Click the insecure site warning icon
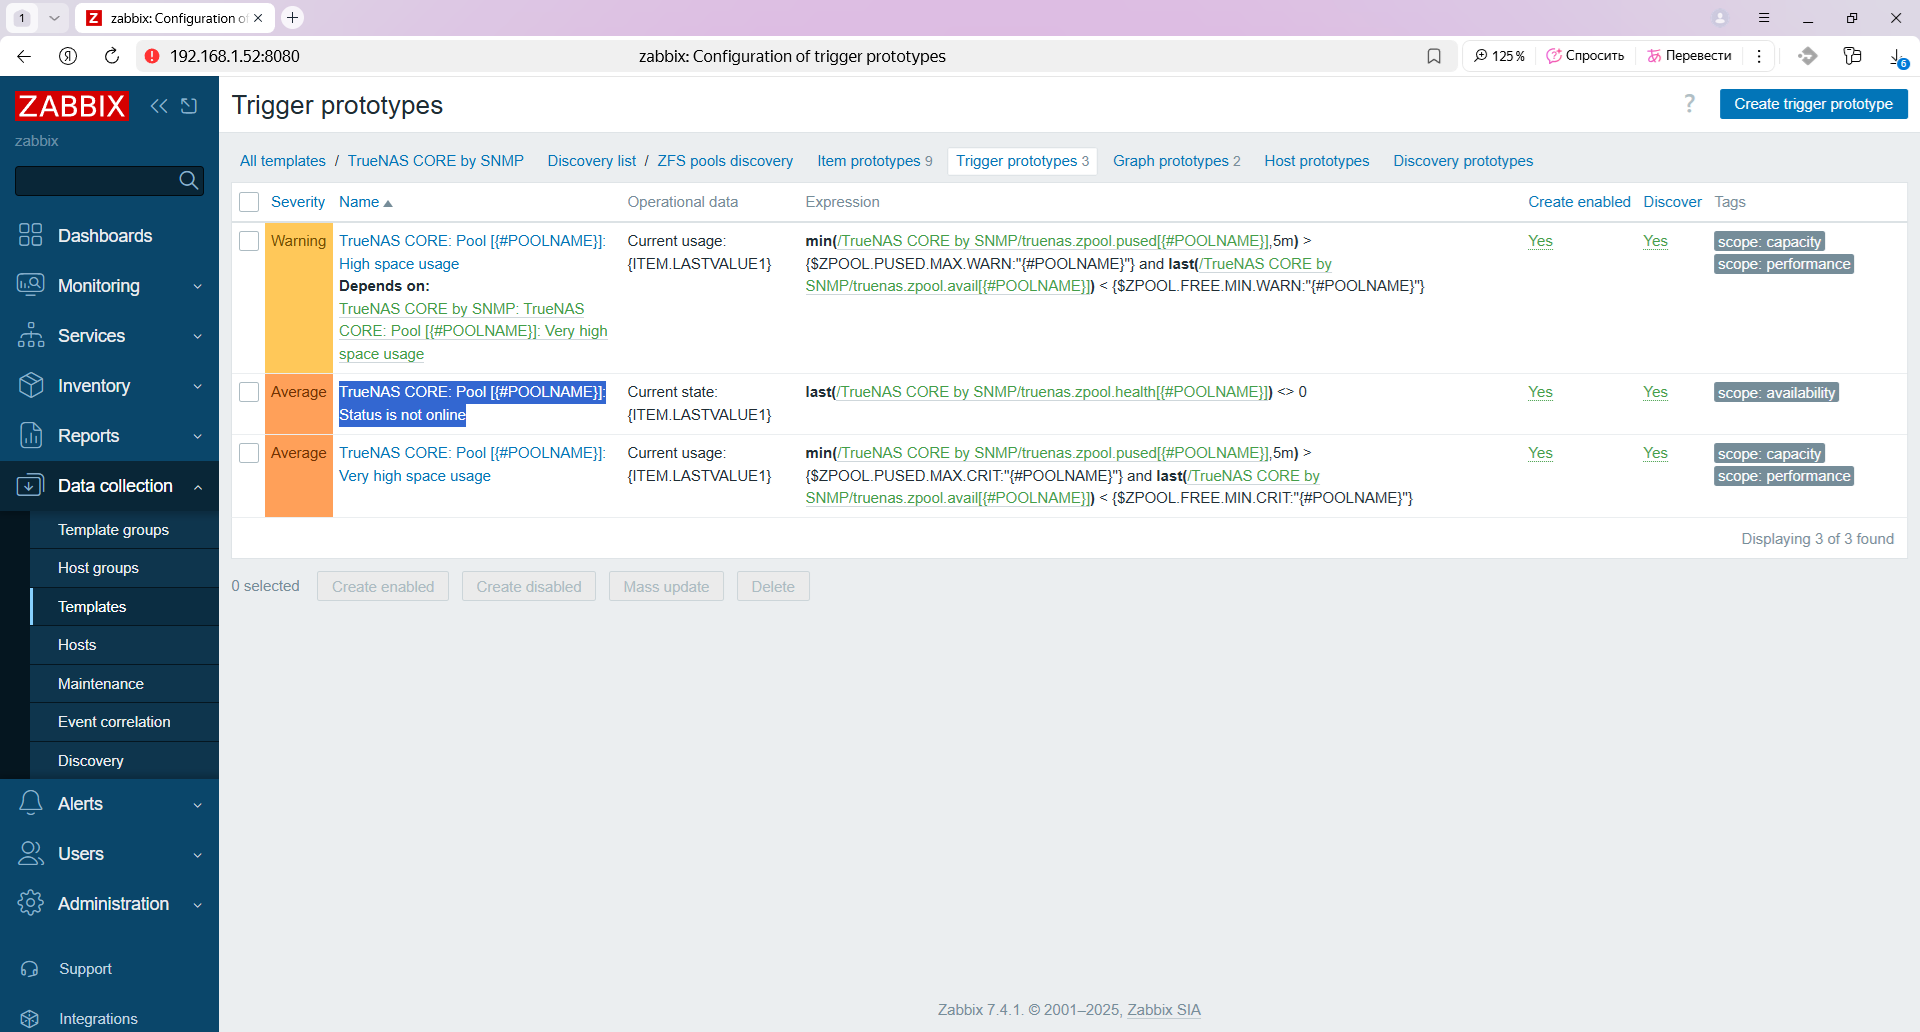1920x1032 pixels. click(152, 56)
